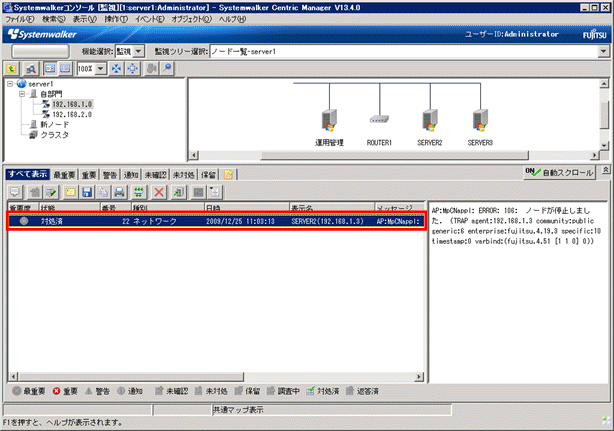Click the grey camera icon in map toolbar
The width and height of the screenshot is (614, 431).
pyautogui.click(x=151, y=69)
